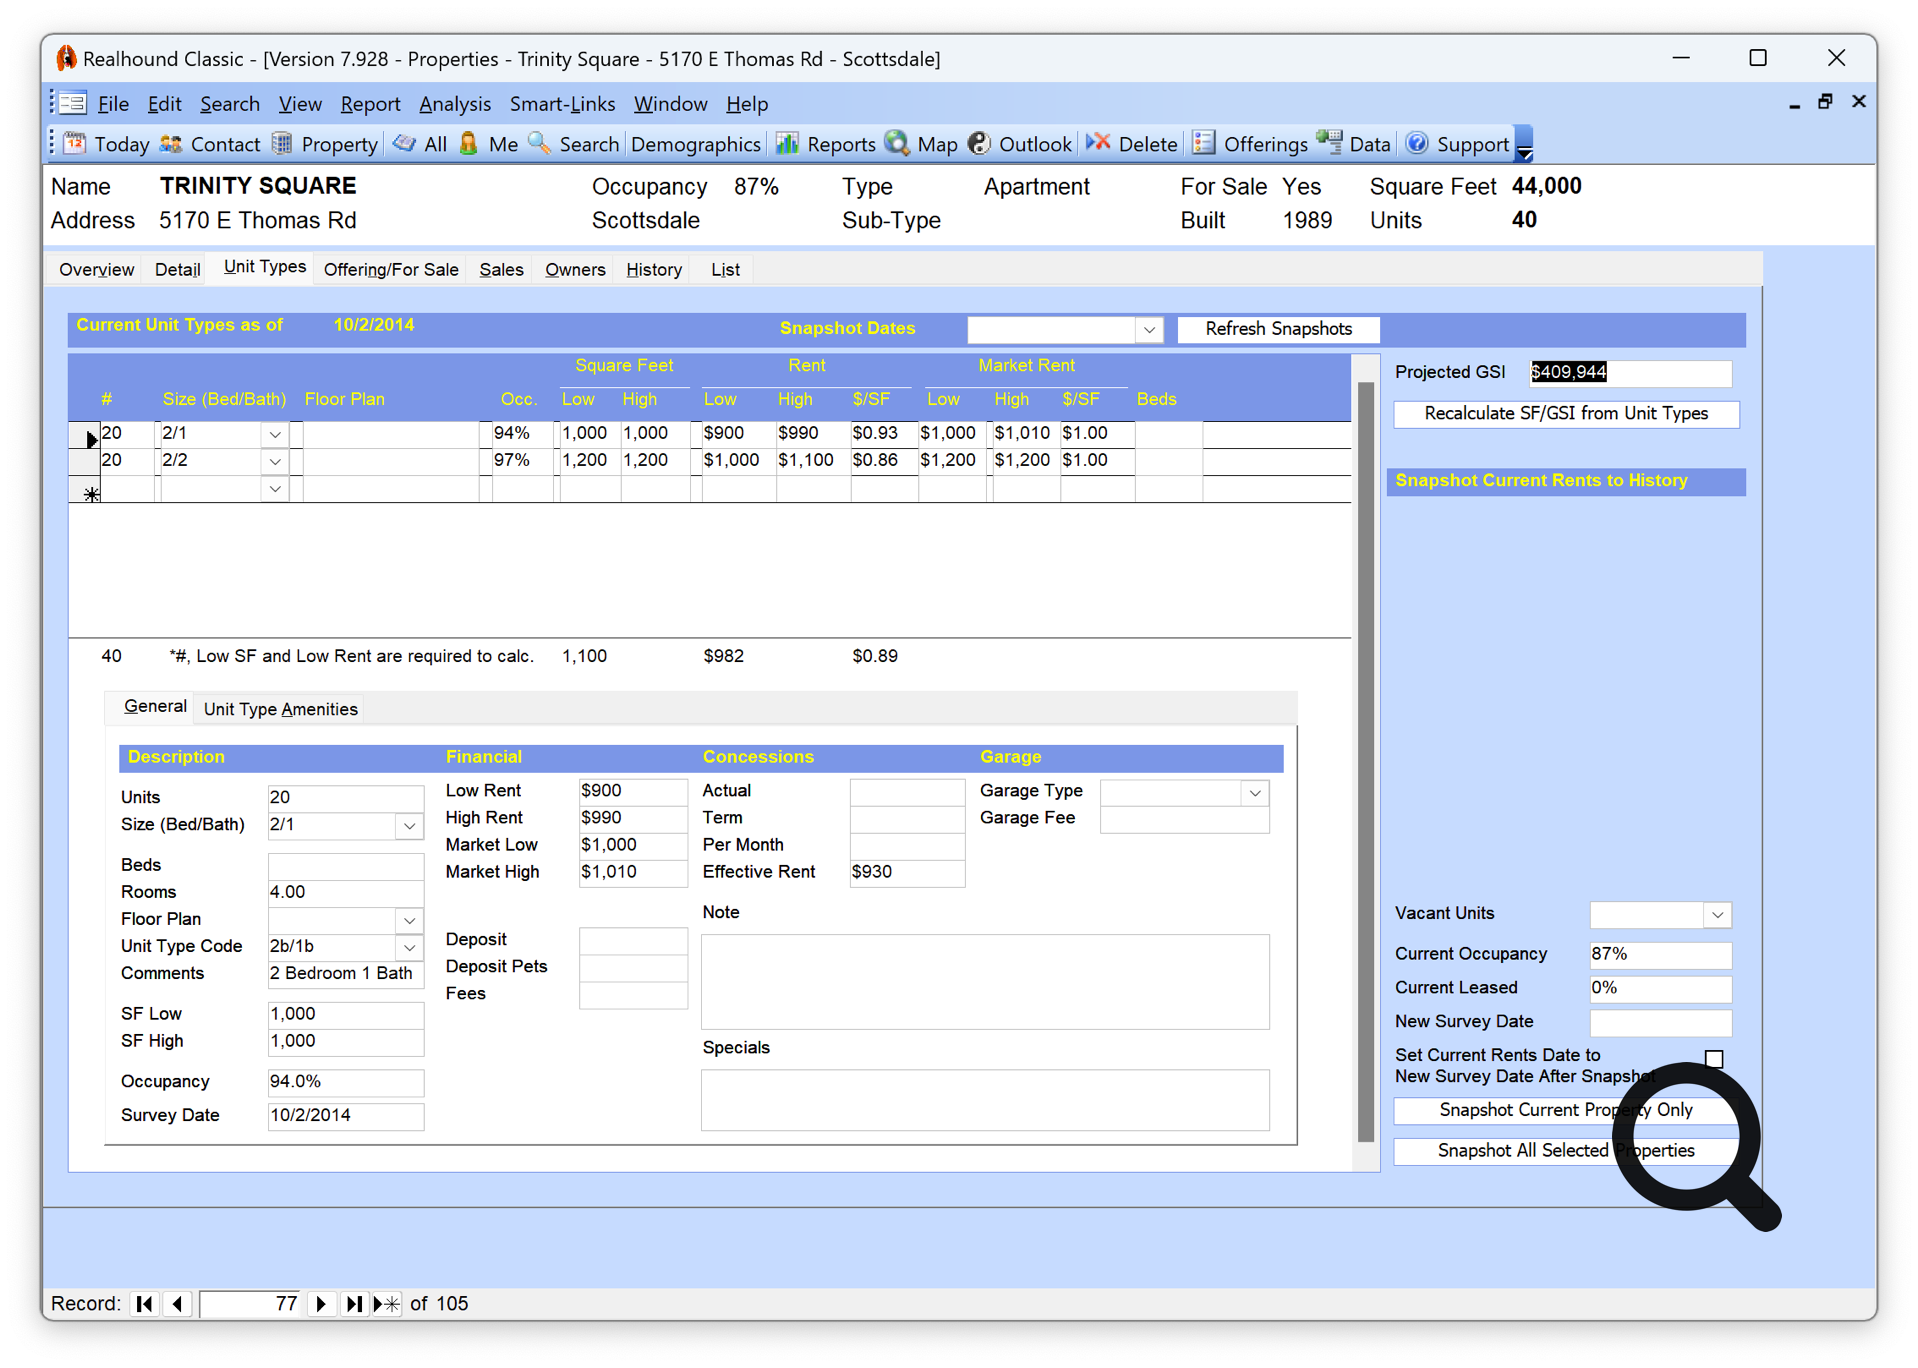Click the Comments field 2 Bedroom 1 Bath
The width and height of the screenshot is (1918, 1368).
345,974
